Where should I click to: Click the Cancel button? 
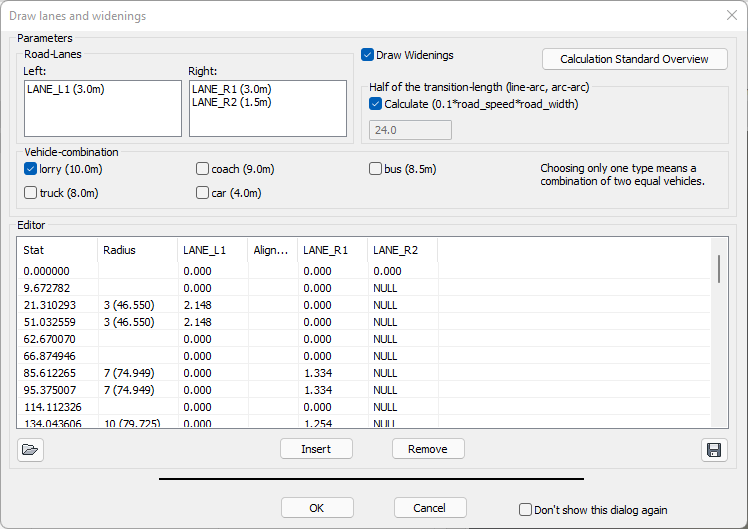[x=430, y=508]
